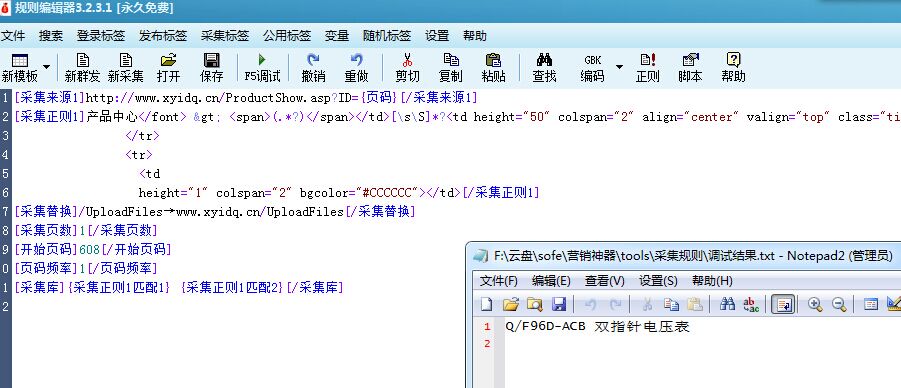Open the 采集标签 menu
Image resolution: width=901 pixels, height=388 pixels.
point(225,36)
